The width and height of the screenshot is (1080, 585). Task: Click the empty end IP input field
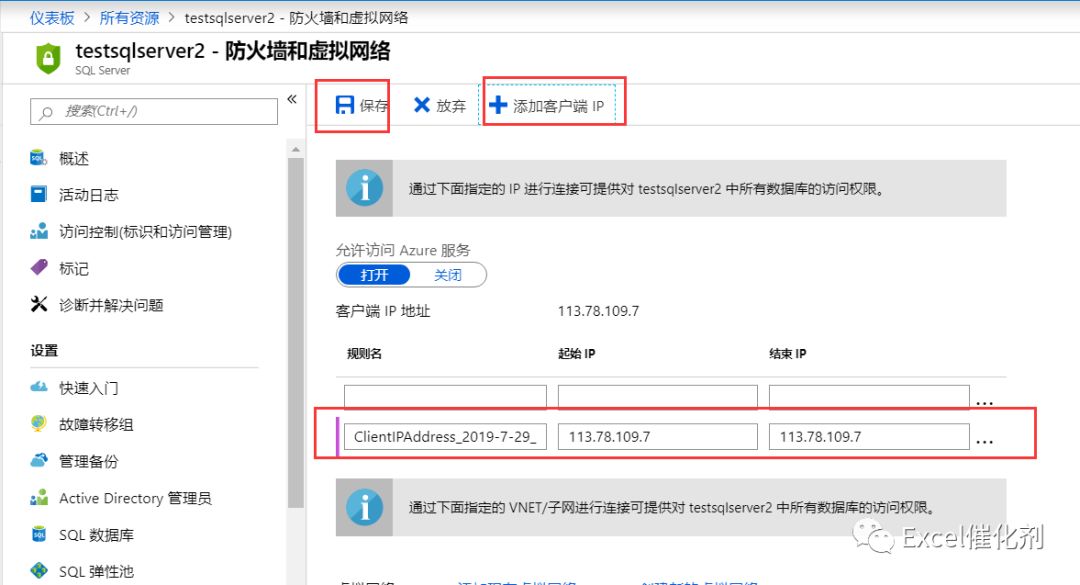click(x=869, y=396)
